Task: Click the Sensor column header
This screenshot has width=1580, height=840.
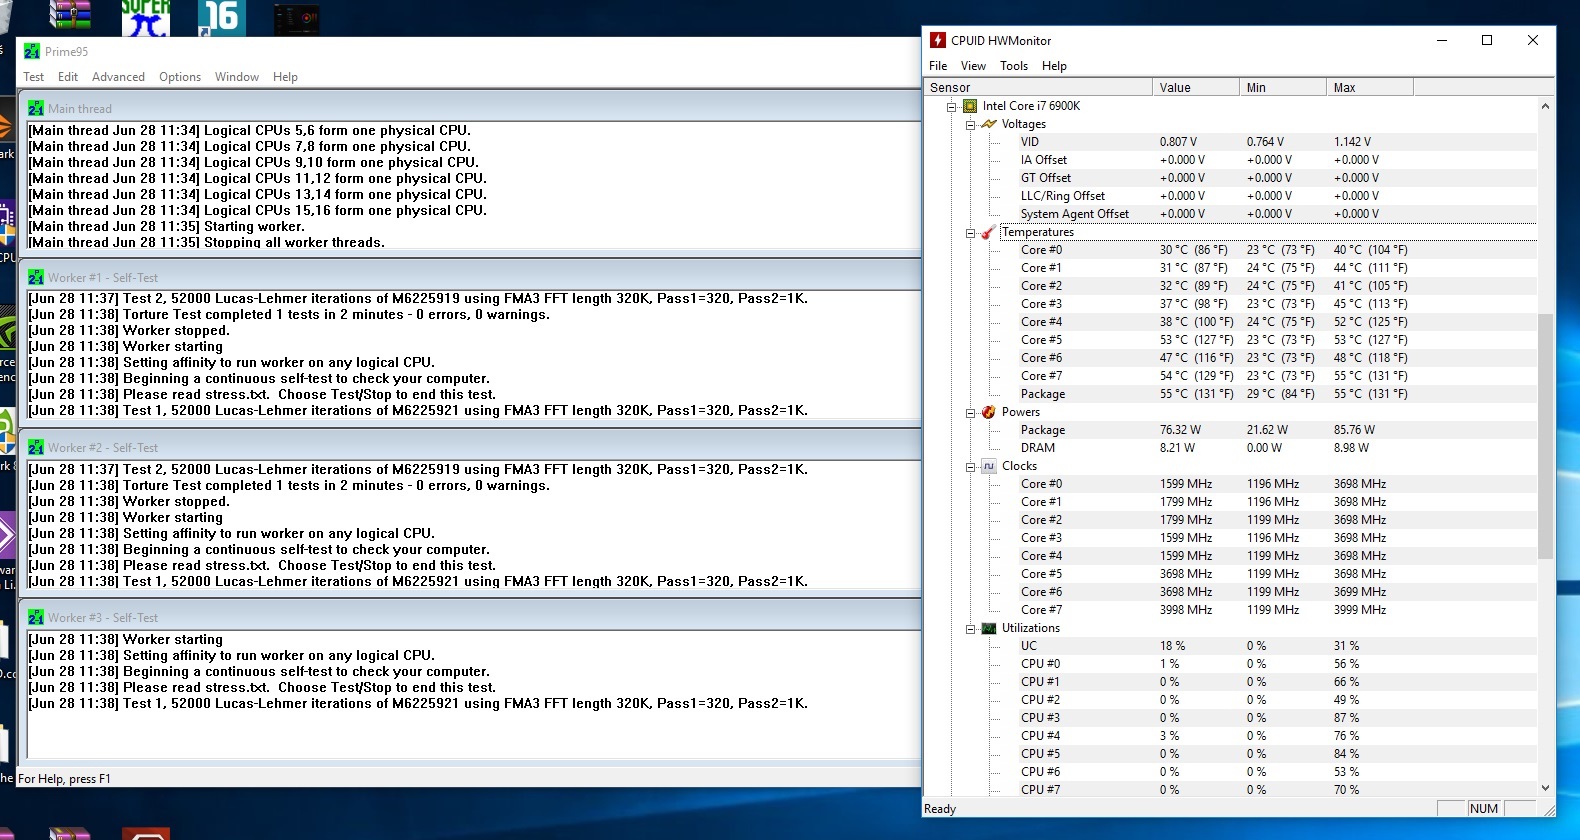Action: [x=1038, y=87]
